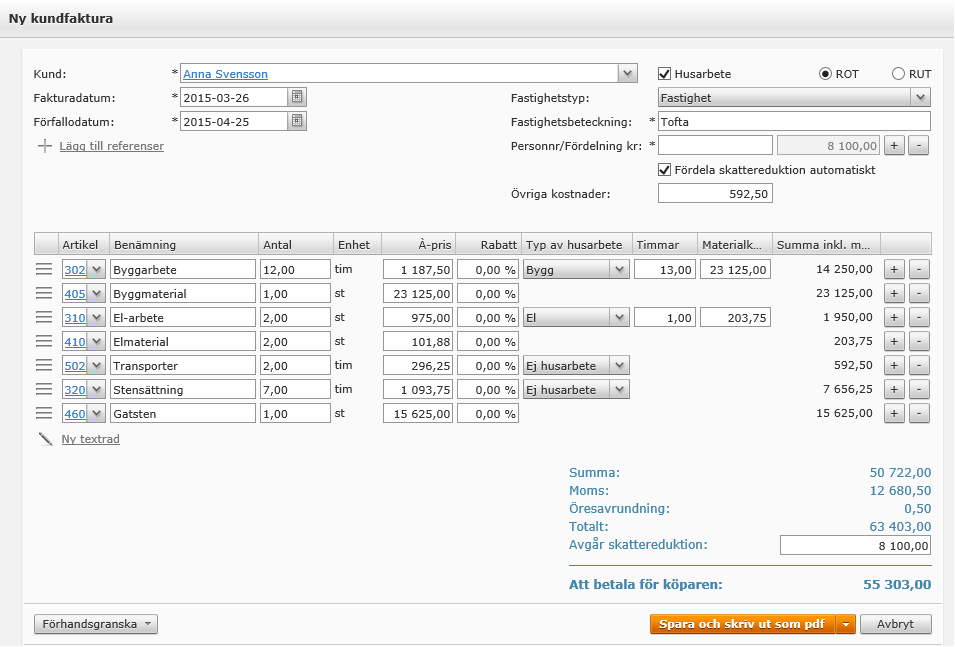Click minus icon on Byggmaterial row

coord(920,293)
